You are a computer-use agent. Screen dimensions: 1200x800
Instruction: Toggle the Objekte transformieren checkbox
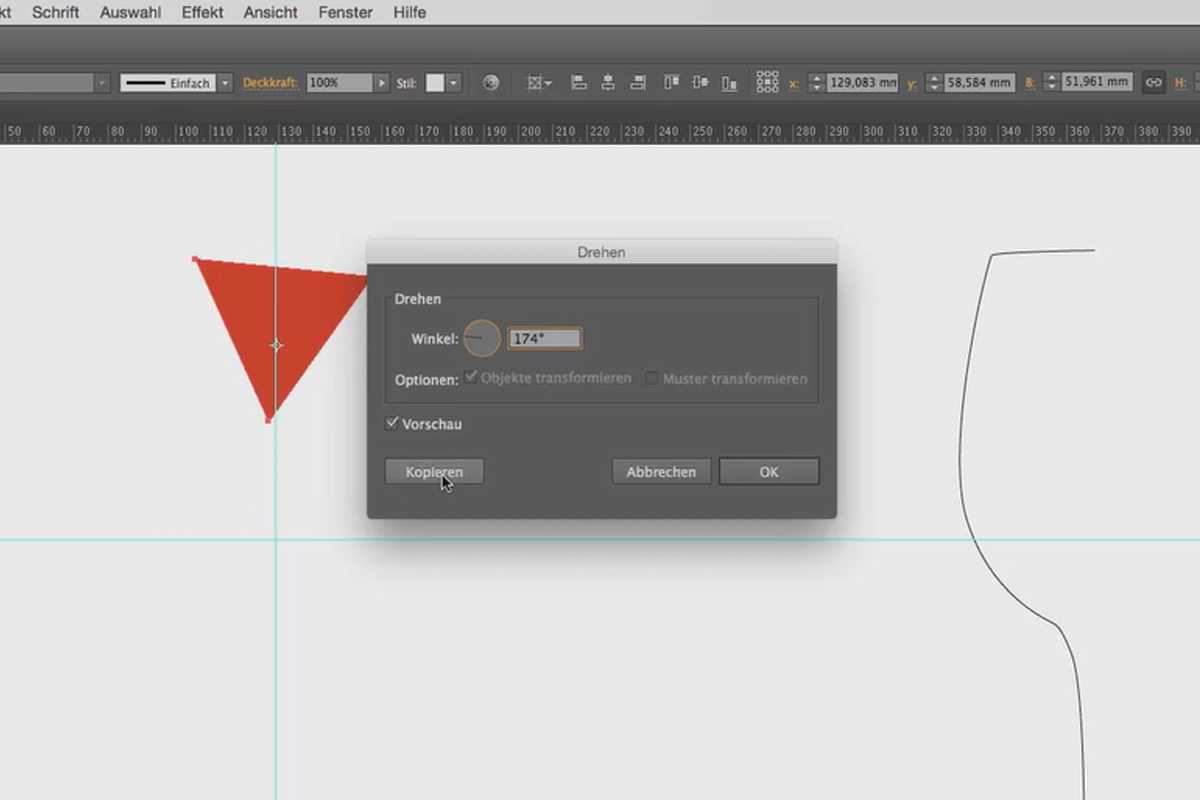471,377
